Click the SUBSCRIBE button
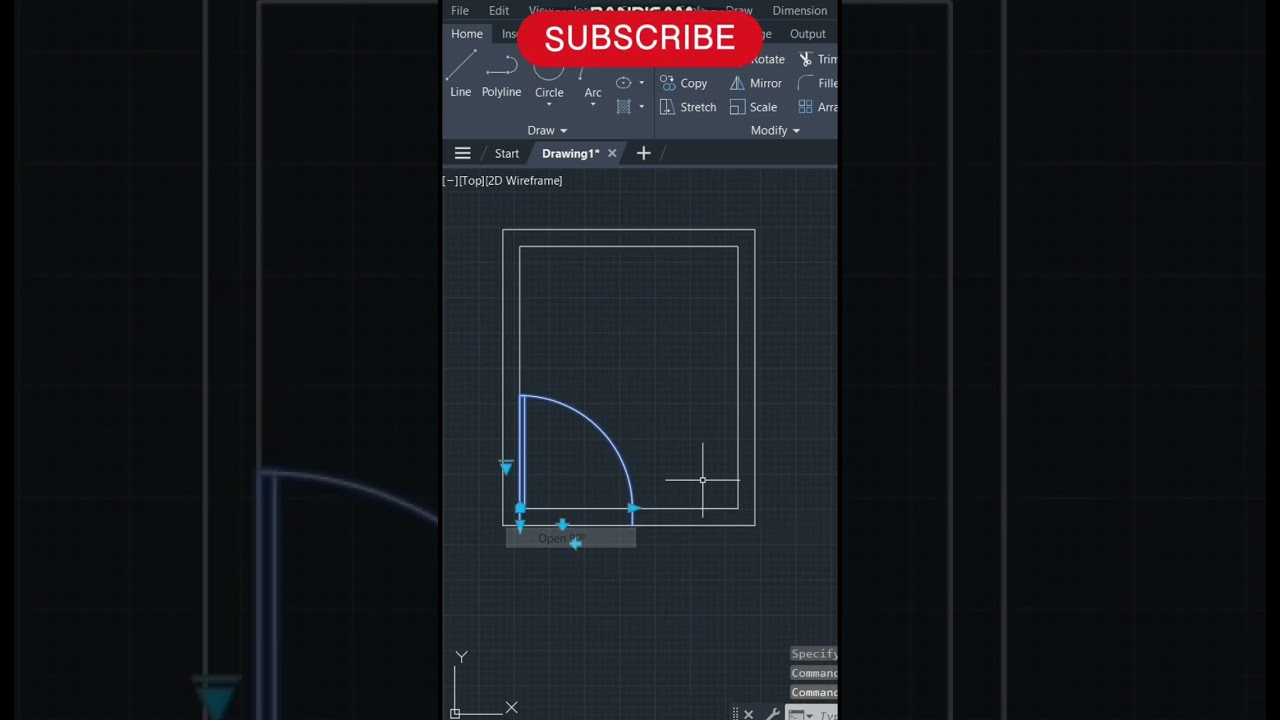This screenshot has height=720, width=1280. pyautogui.click(x=640, y=38)
